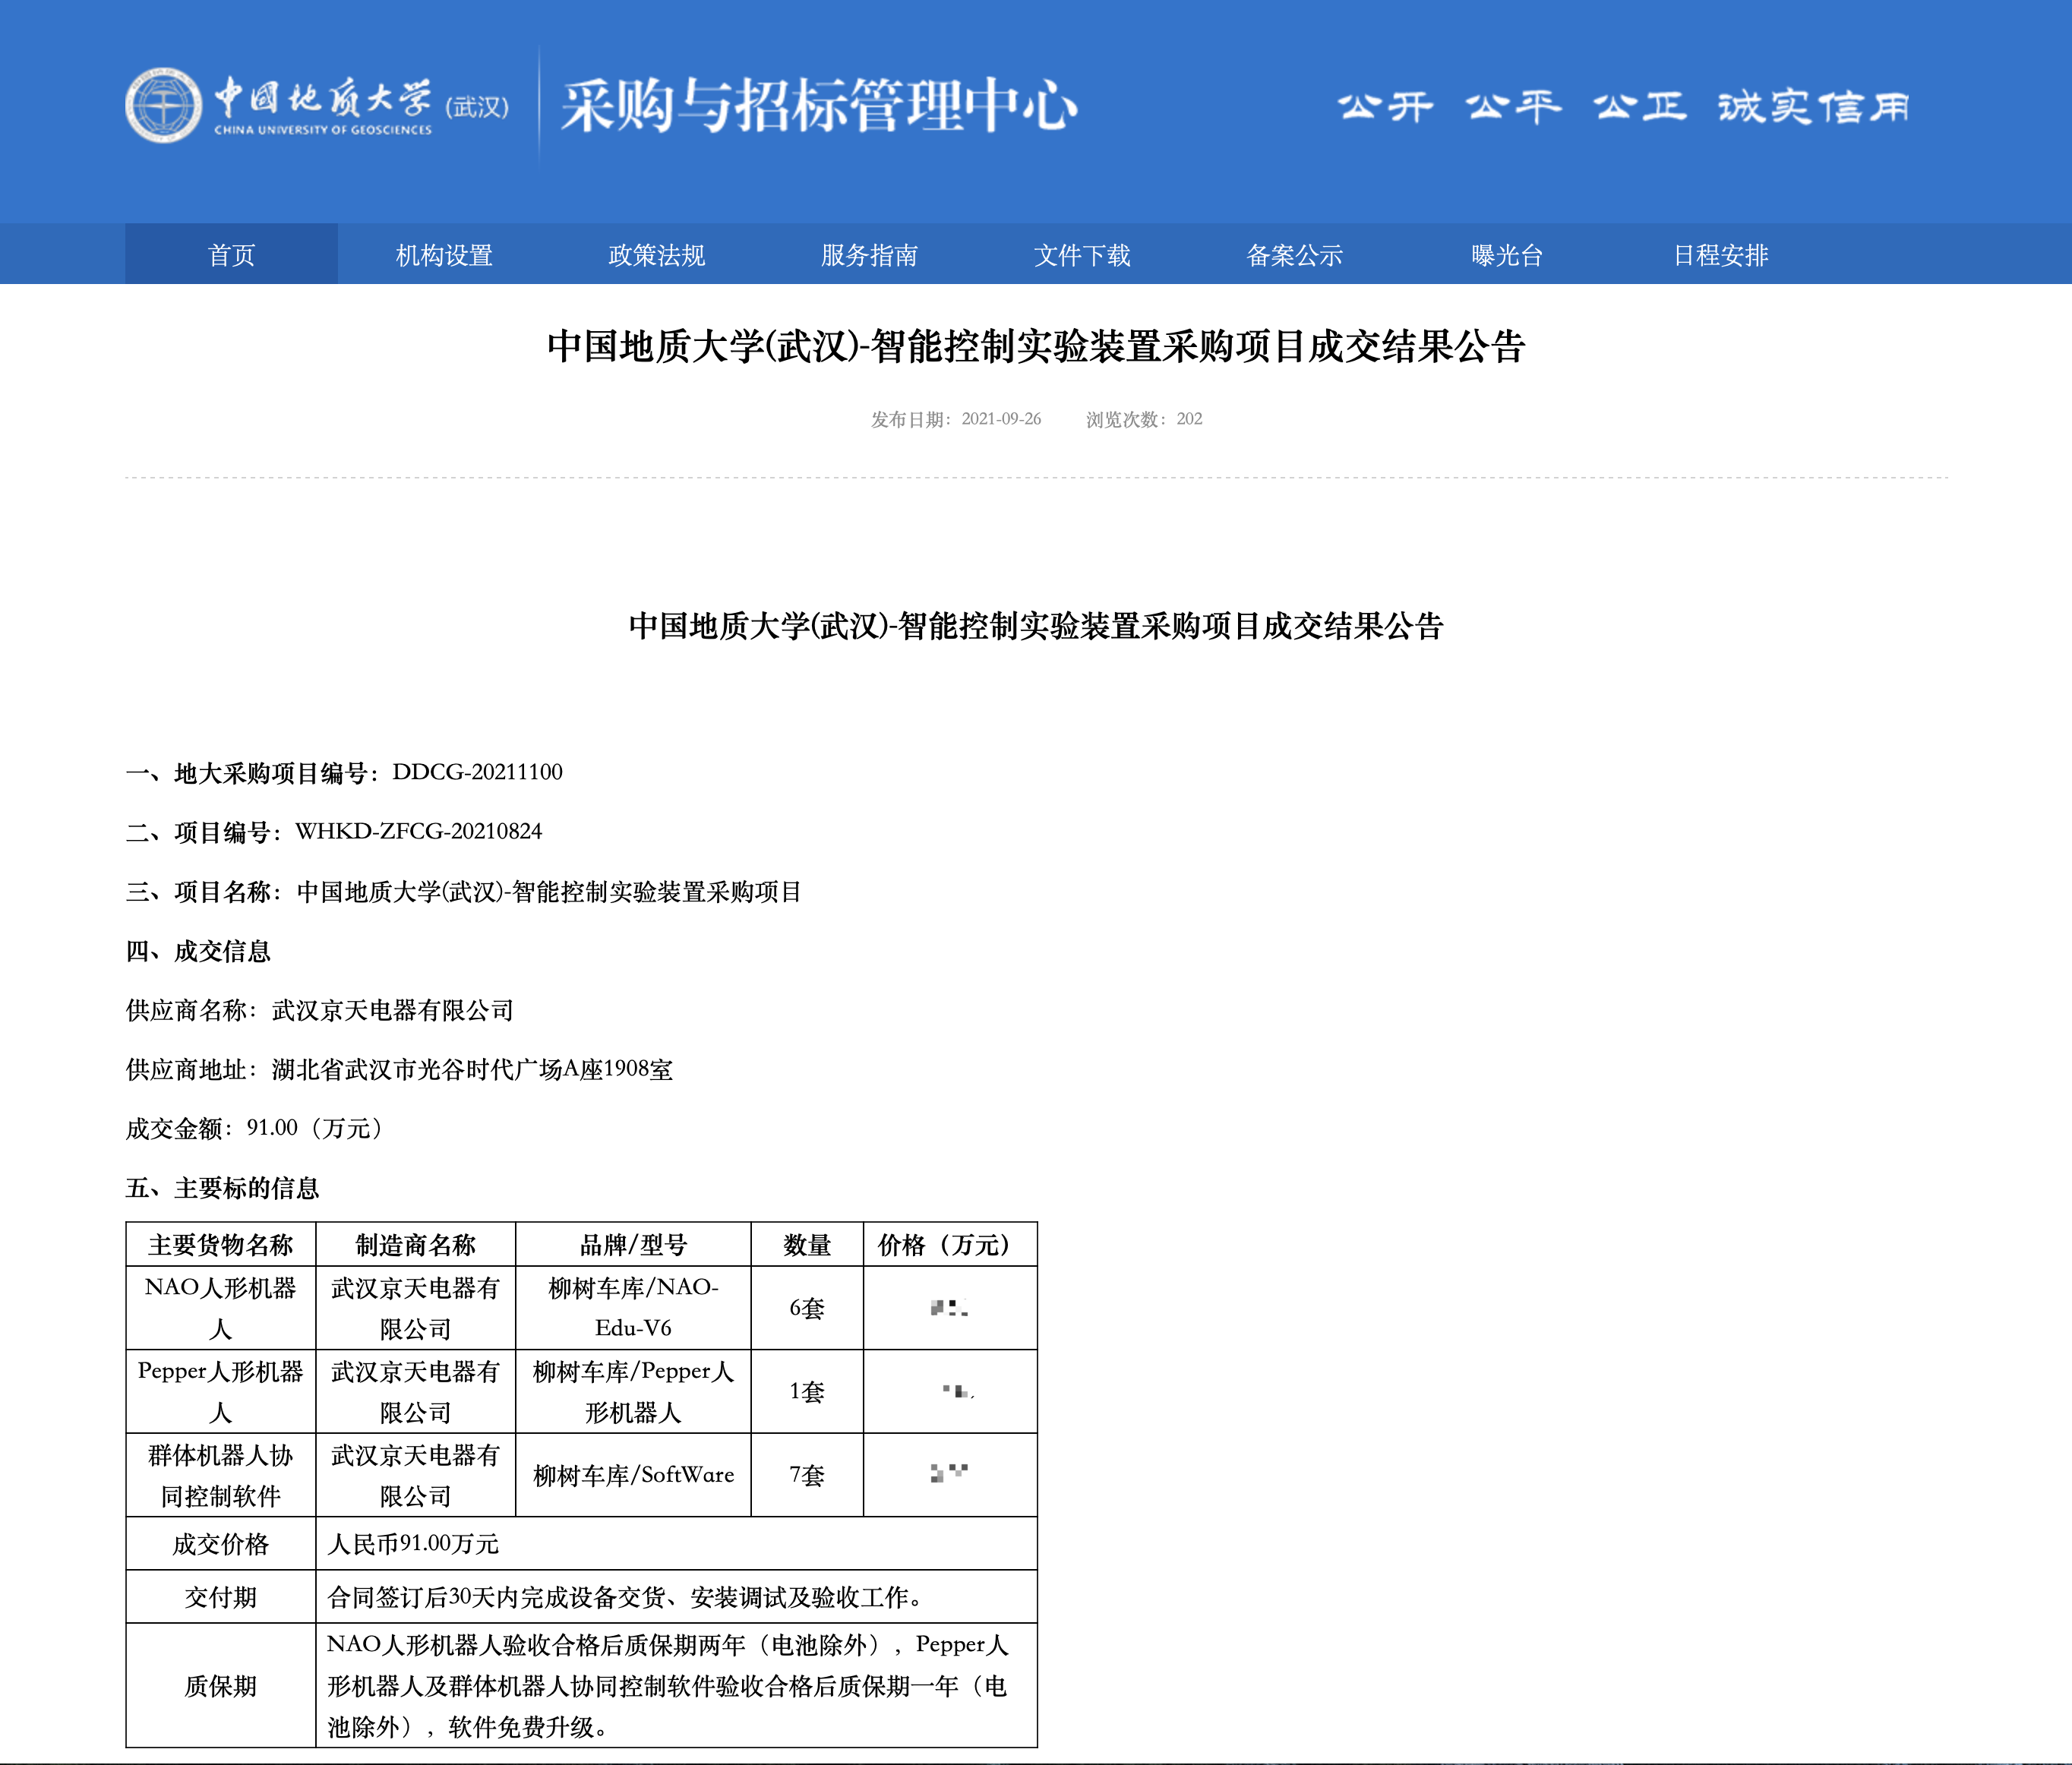
Task: Click manufacturer cell in the NAO row
Action: 416,1308
